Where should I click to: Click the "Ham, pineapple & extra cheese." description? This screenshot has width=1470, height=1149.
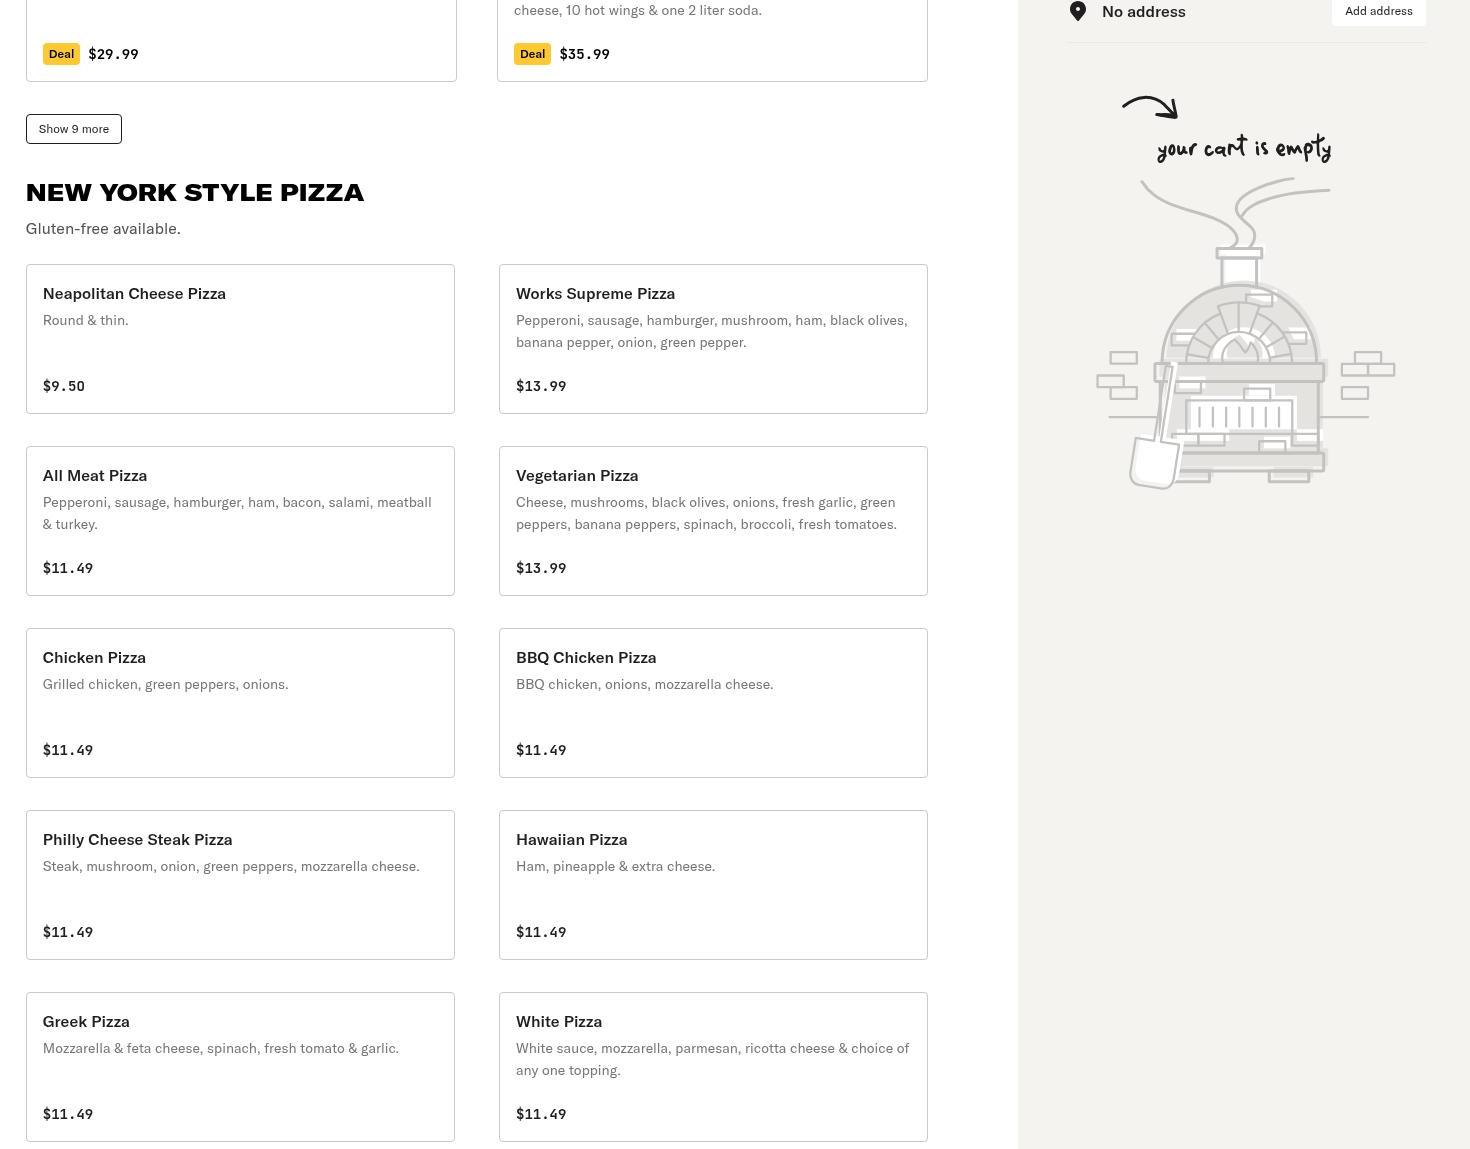coord(615,866)
